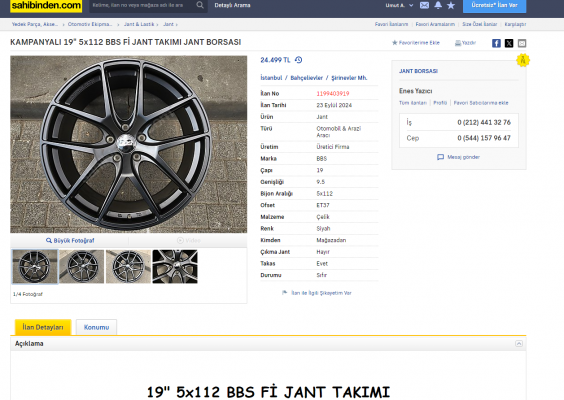This screenshot has width=564, height=400.
Task: Click the Bahçelievler location link
Action: pos(306,78)
